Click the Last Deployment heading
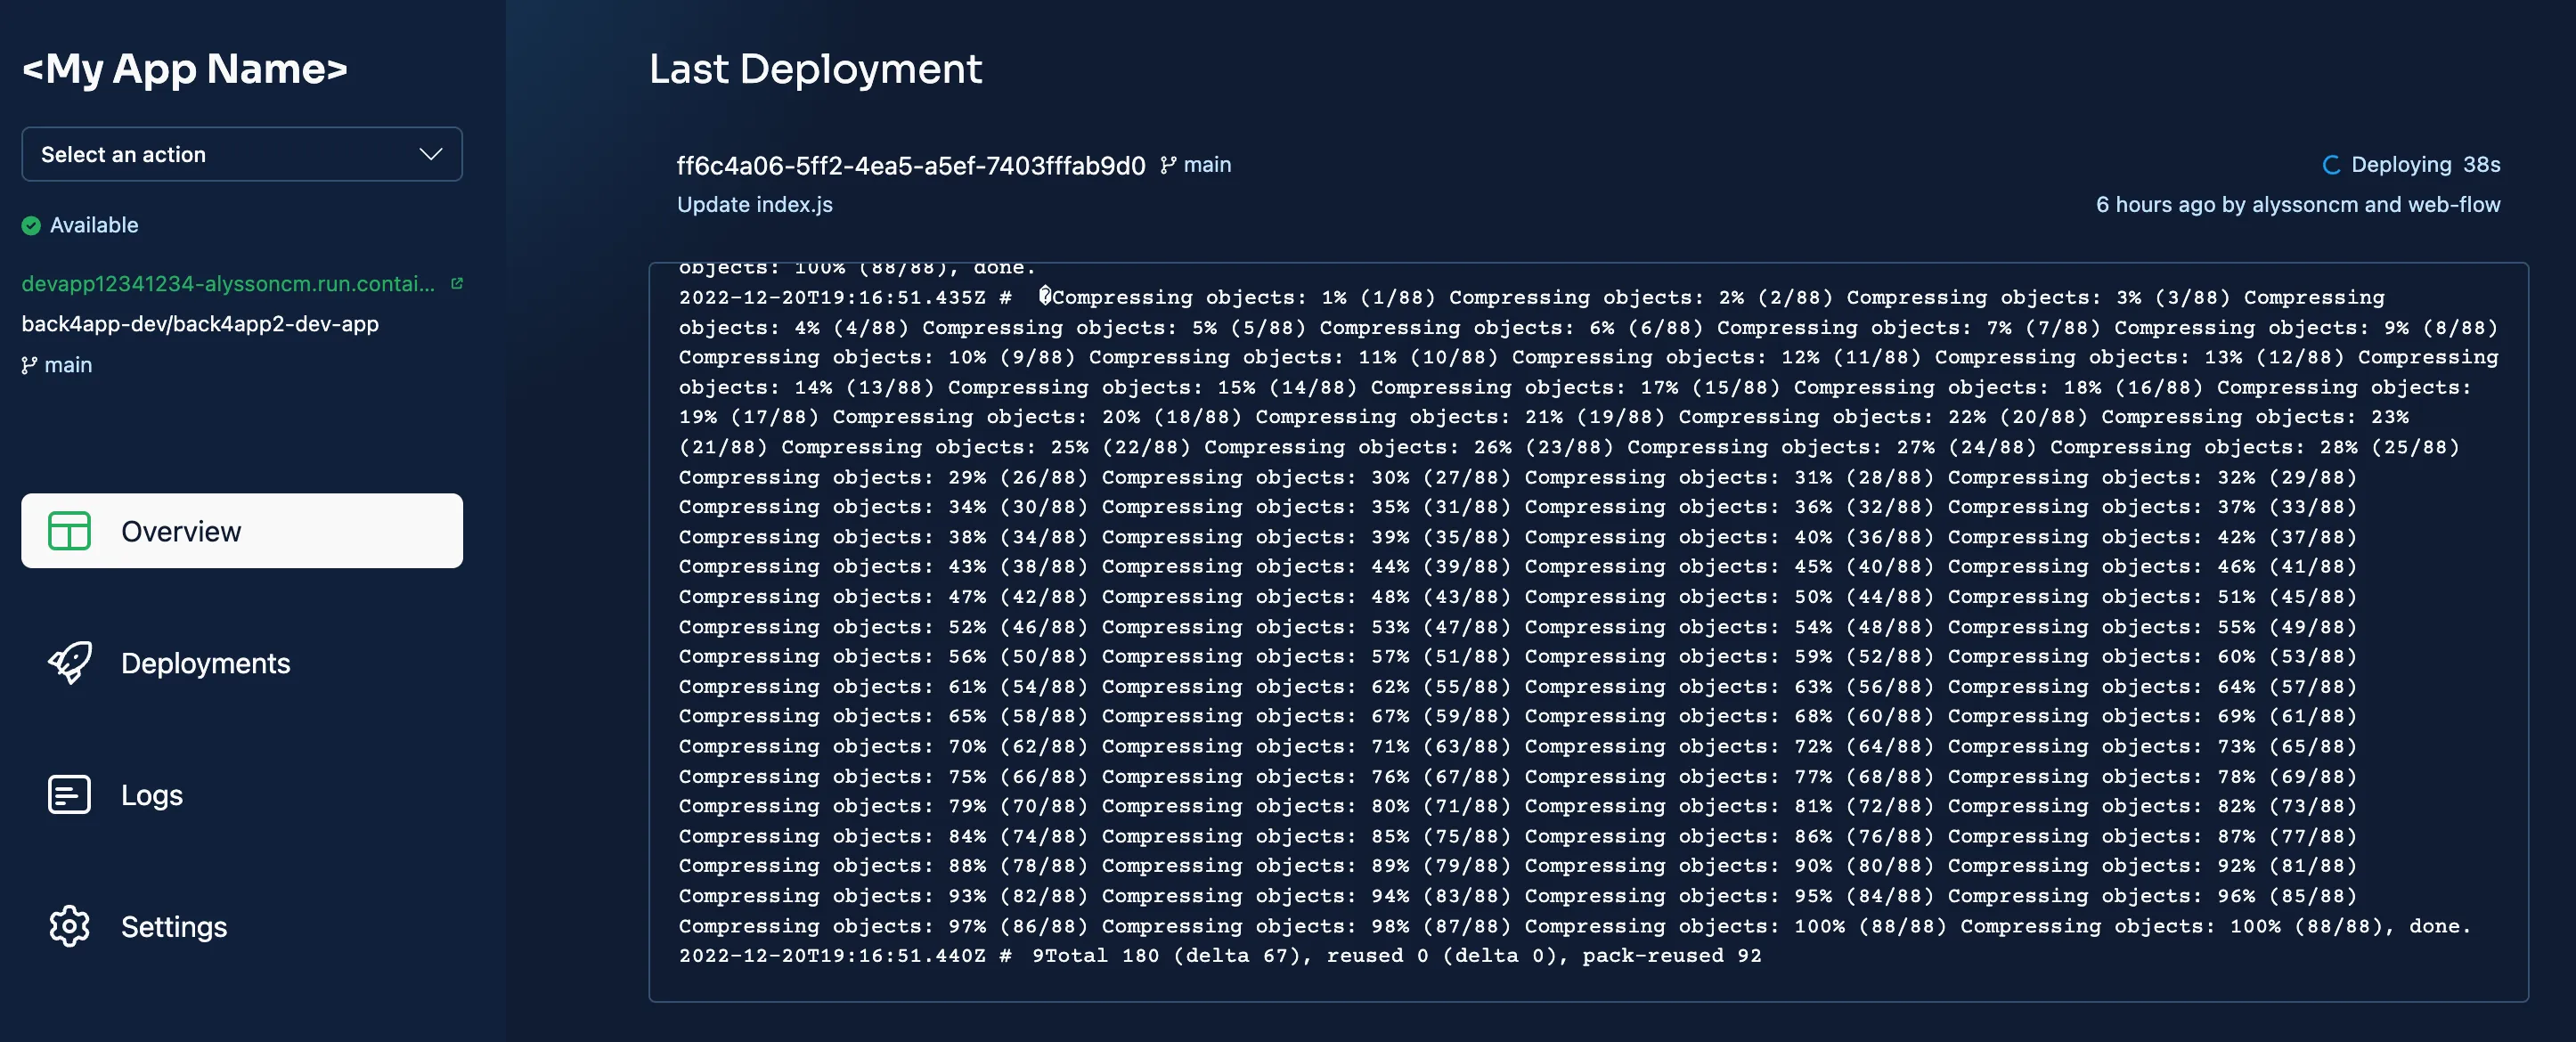Image resolution: width=2576 pixels, height=1042 pixels. (815, 69)
